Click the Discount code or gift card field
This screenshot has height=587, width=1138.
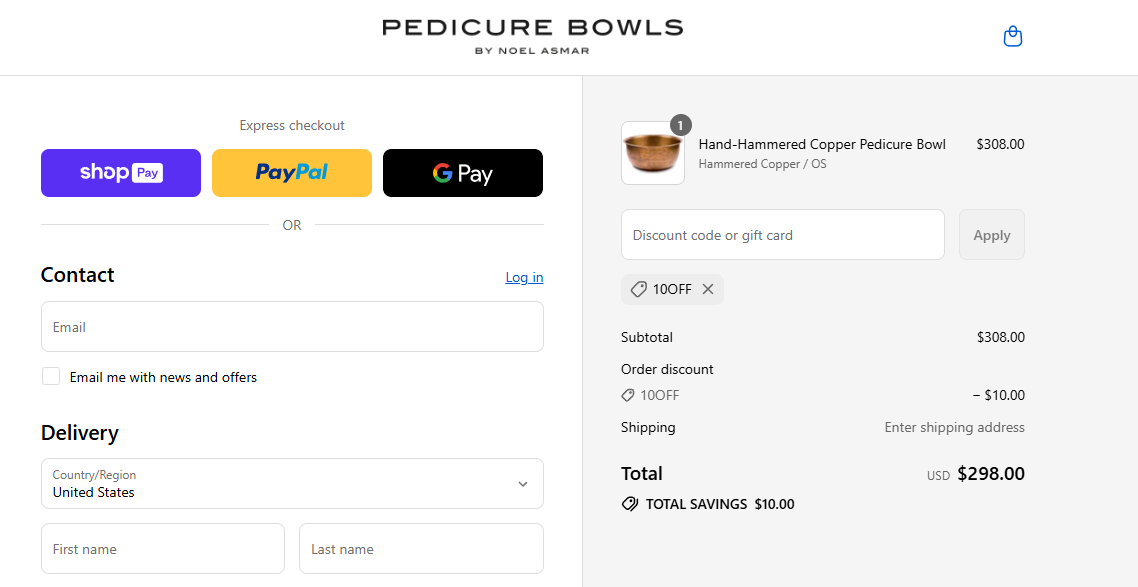click(x=782, y=234)
